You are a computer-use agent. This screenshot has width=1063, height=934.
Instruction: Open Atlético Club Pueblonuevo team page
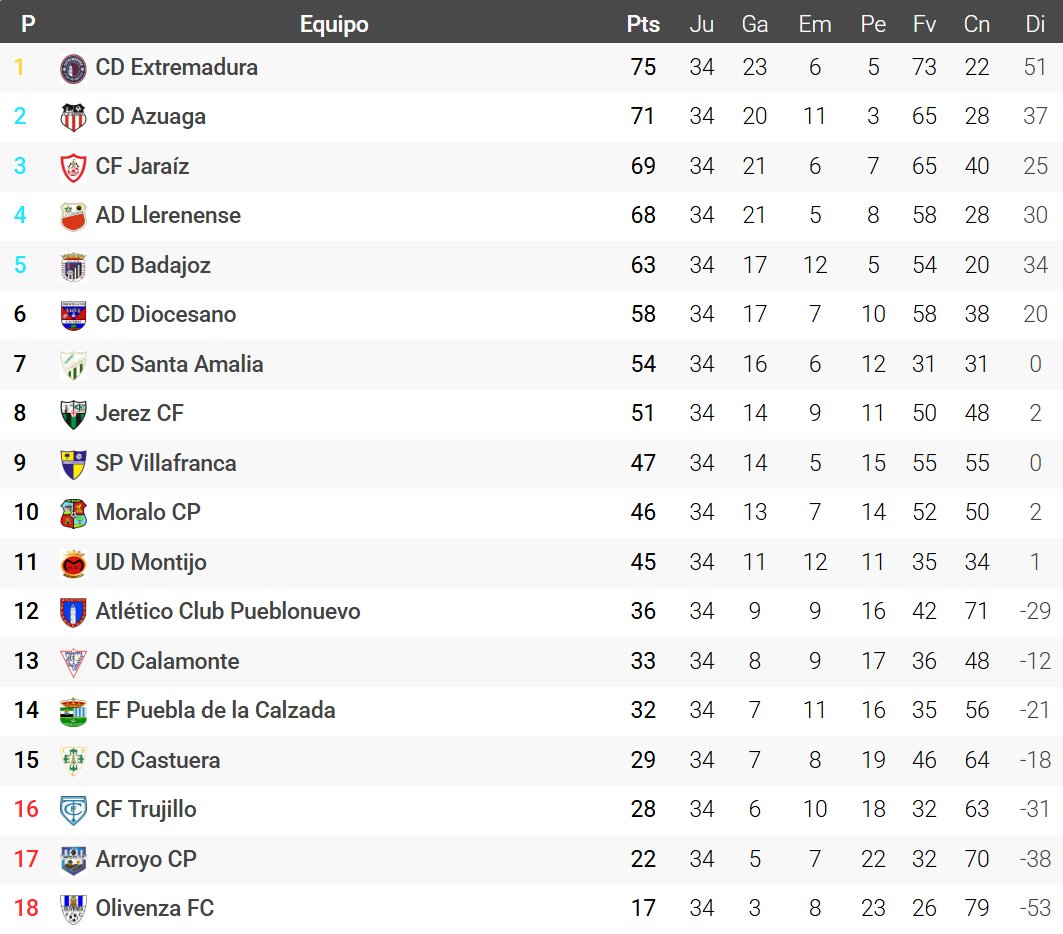coord(228,611)
